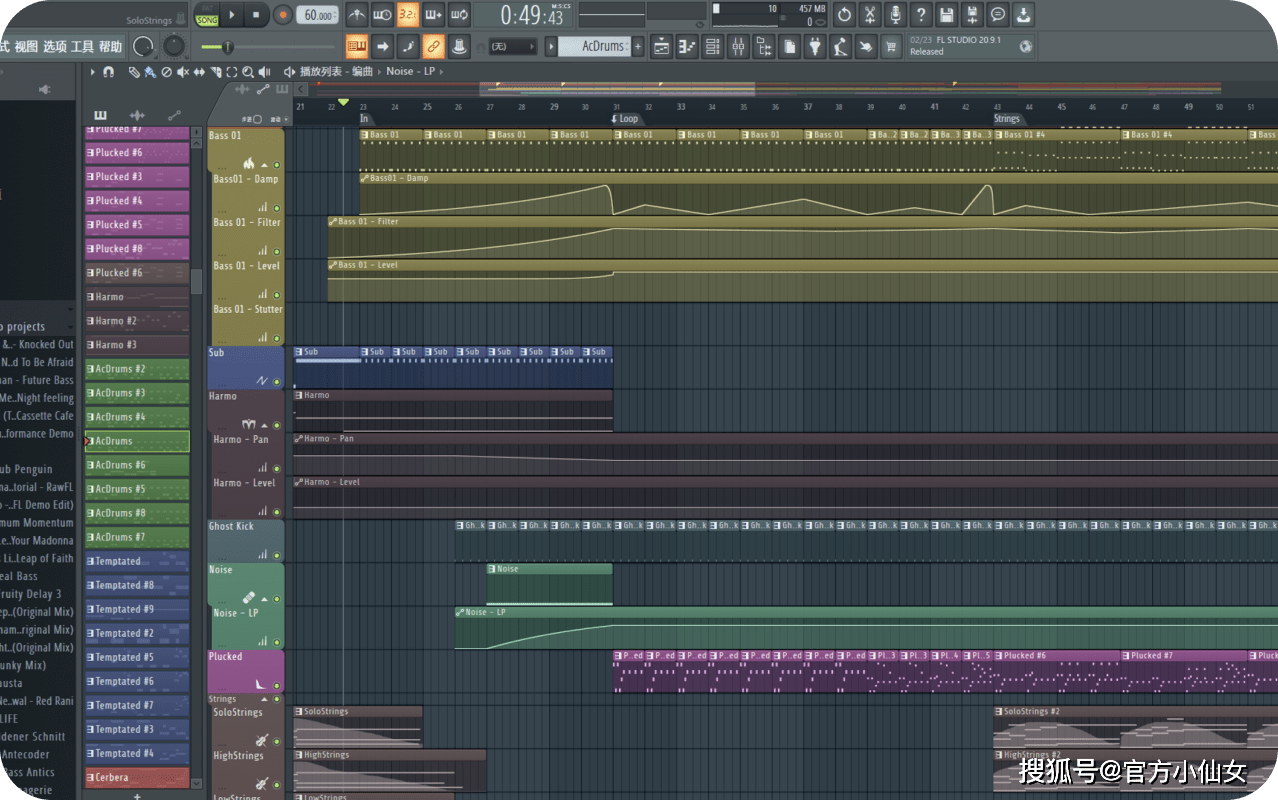Click the Strings timeline marker
The width and height of the screenshot is (1278, 800).
click(1006, 119)
